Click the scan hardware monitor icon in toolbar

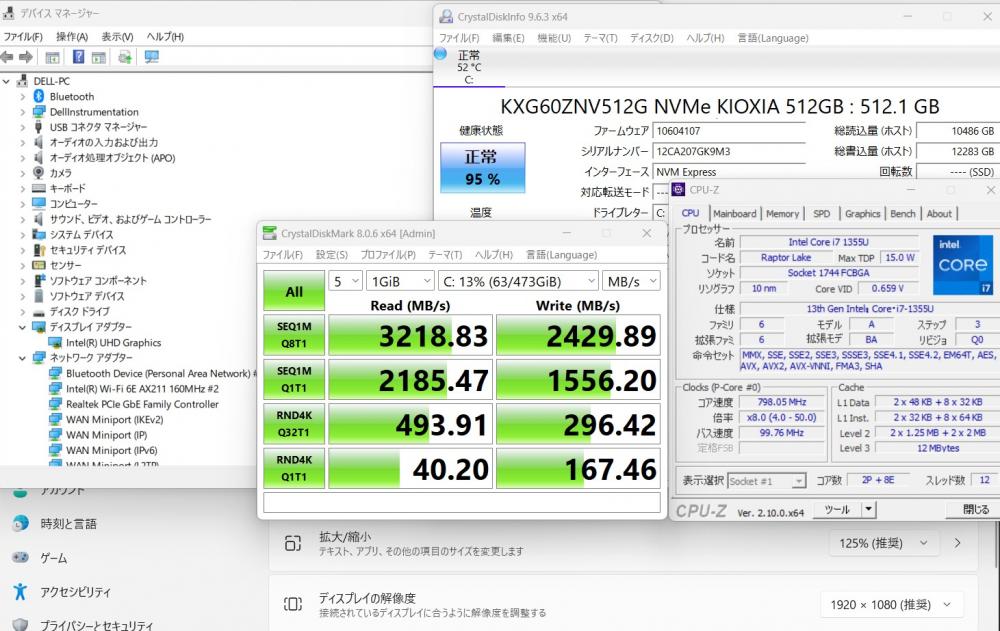[151, 57]
